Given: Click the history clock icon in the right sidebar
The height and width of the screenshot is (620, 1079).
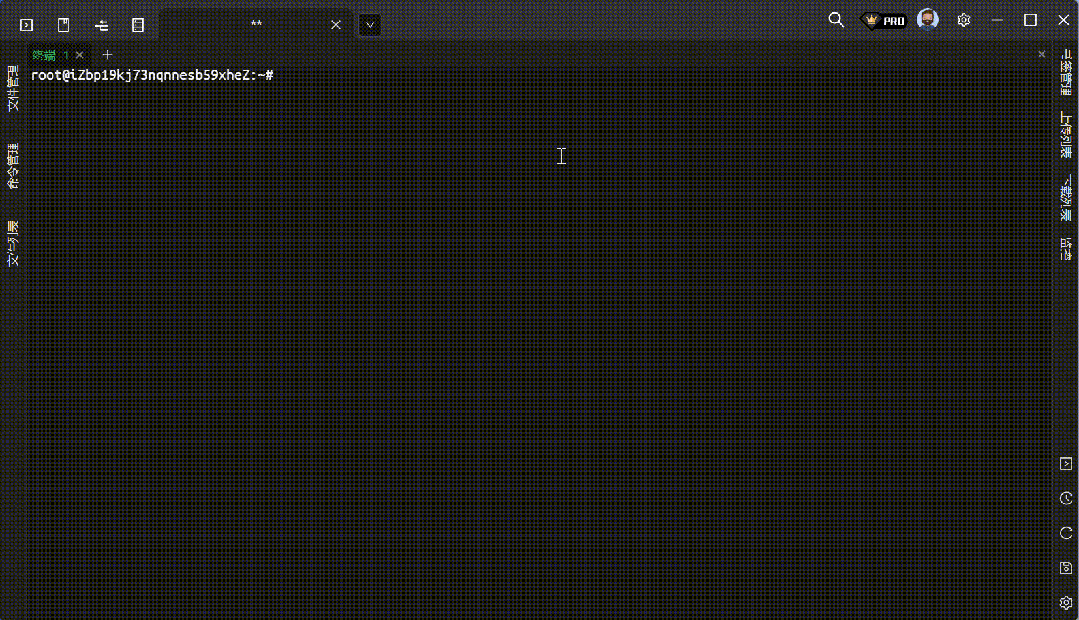Looking at the screenshot, I should pos(1065,498).
